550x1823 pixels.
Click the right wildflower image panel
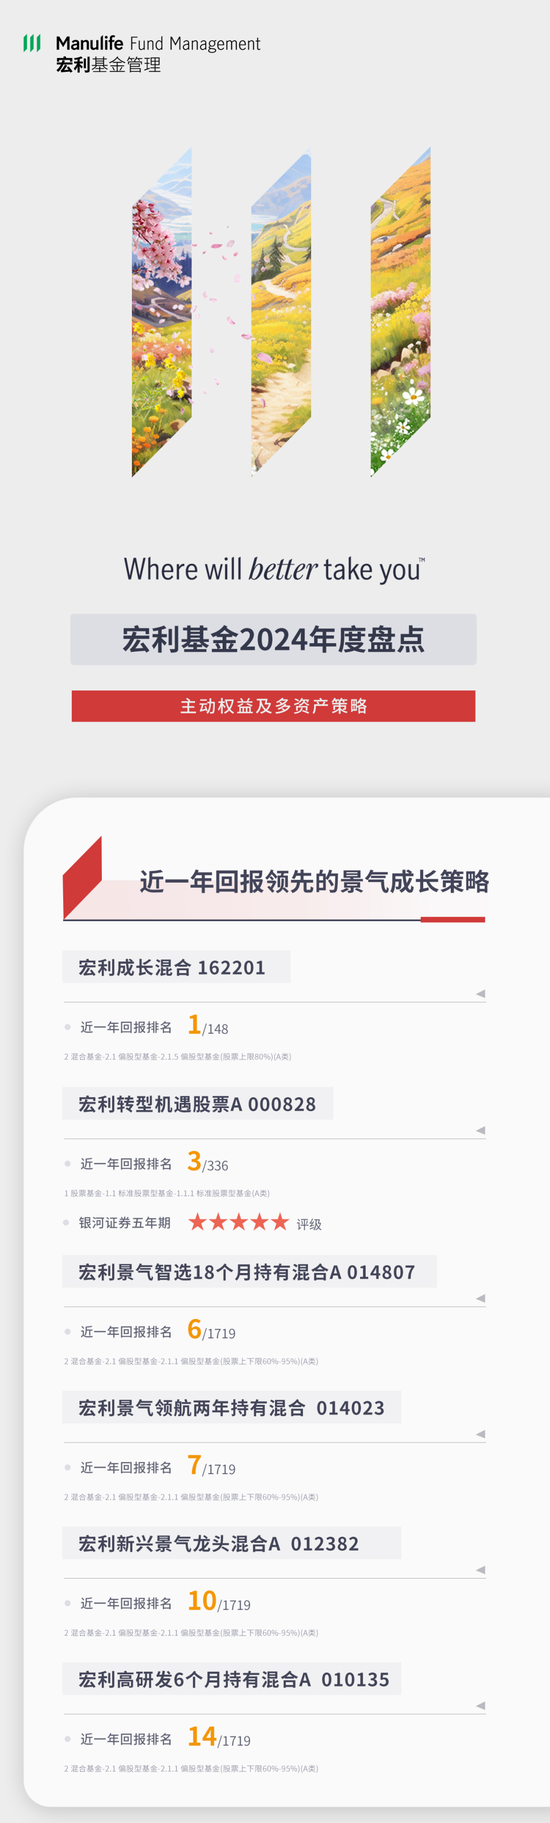tap(401, 312)
